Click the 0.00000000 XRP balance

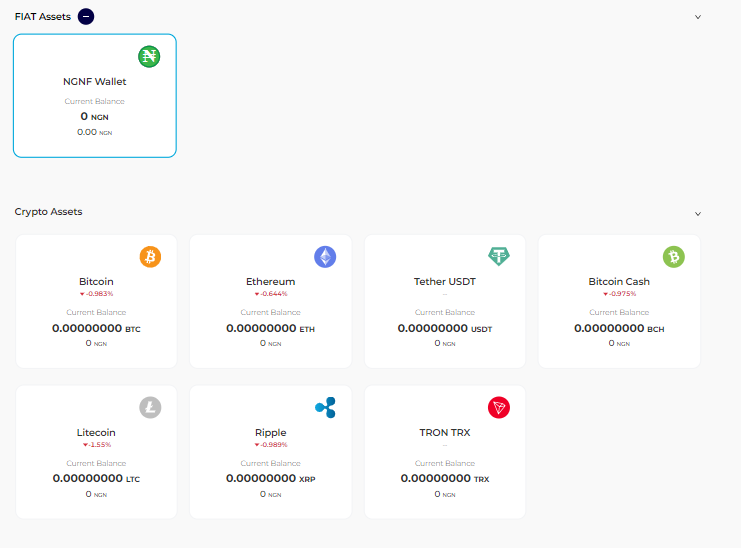[x=271, y=479]
